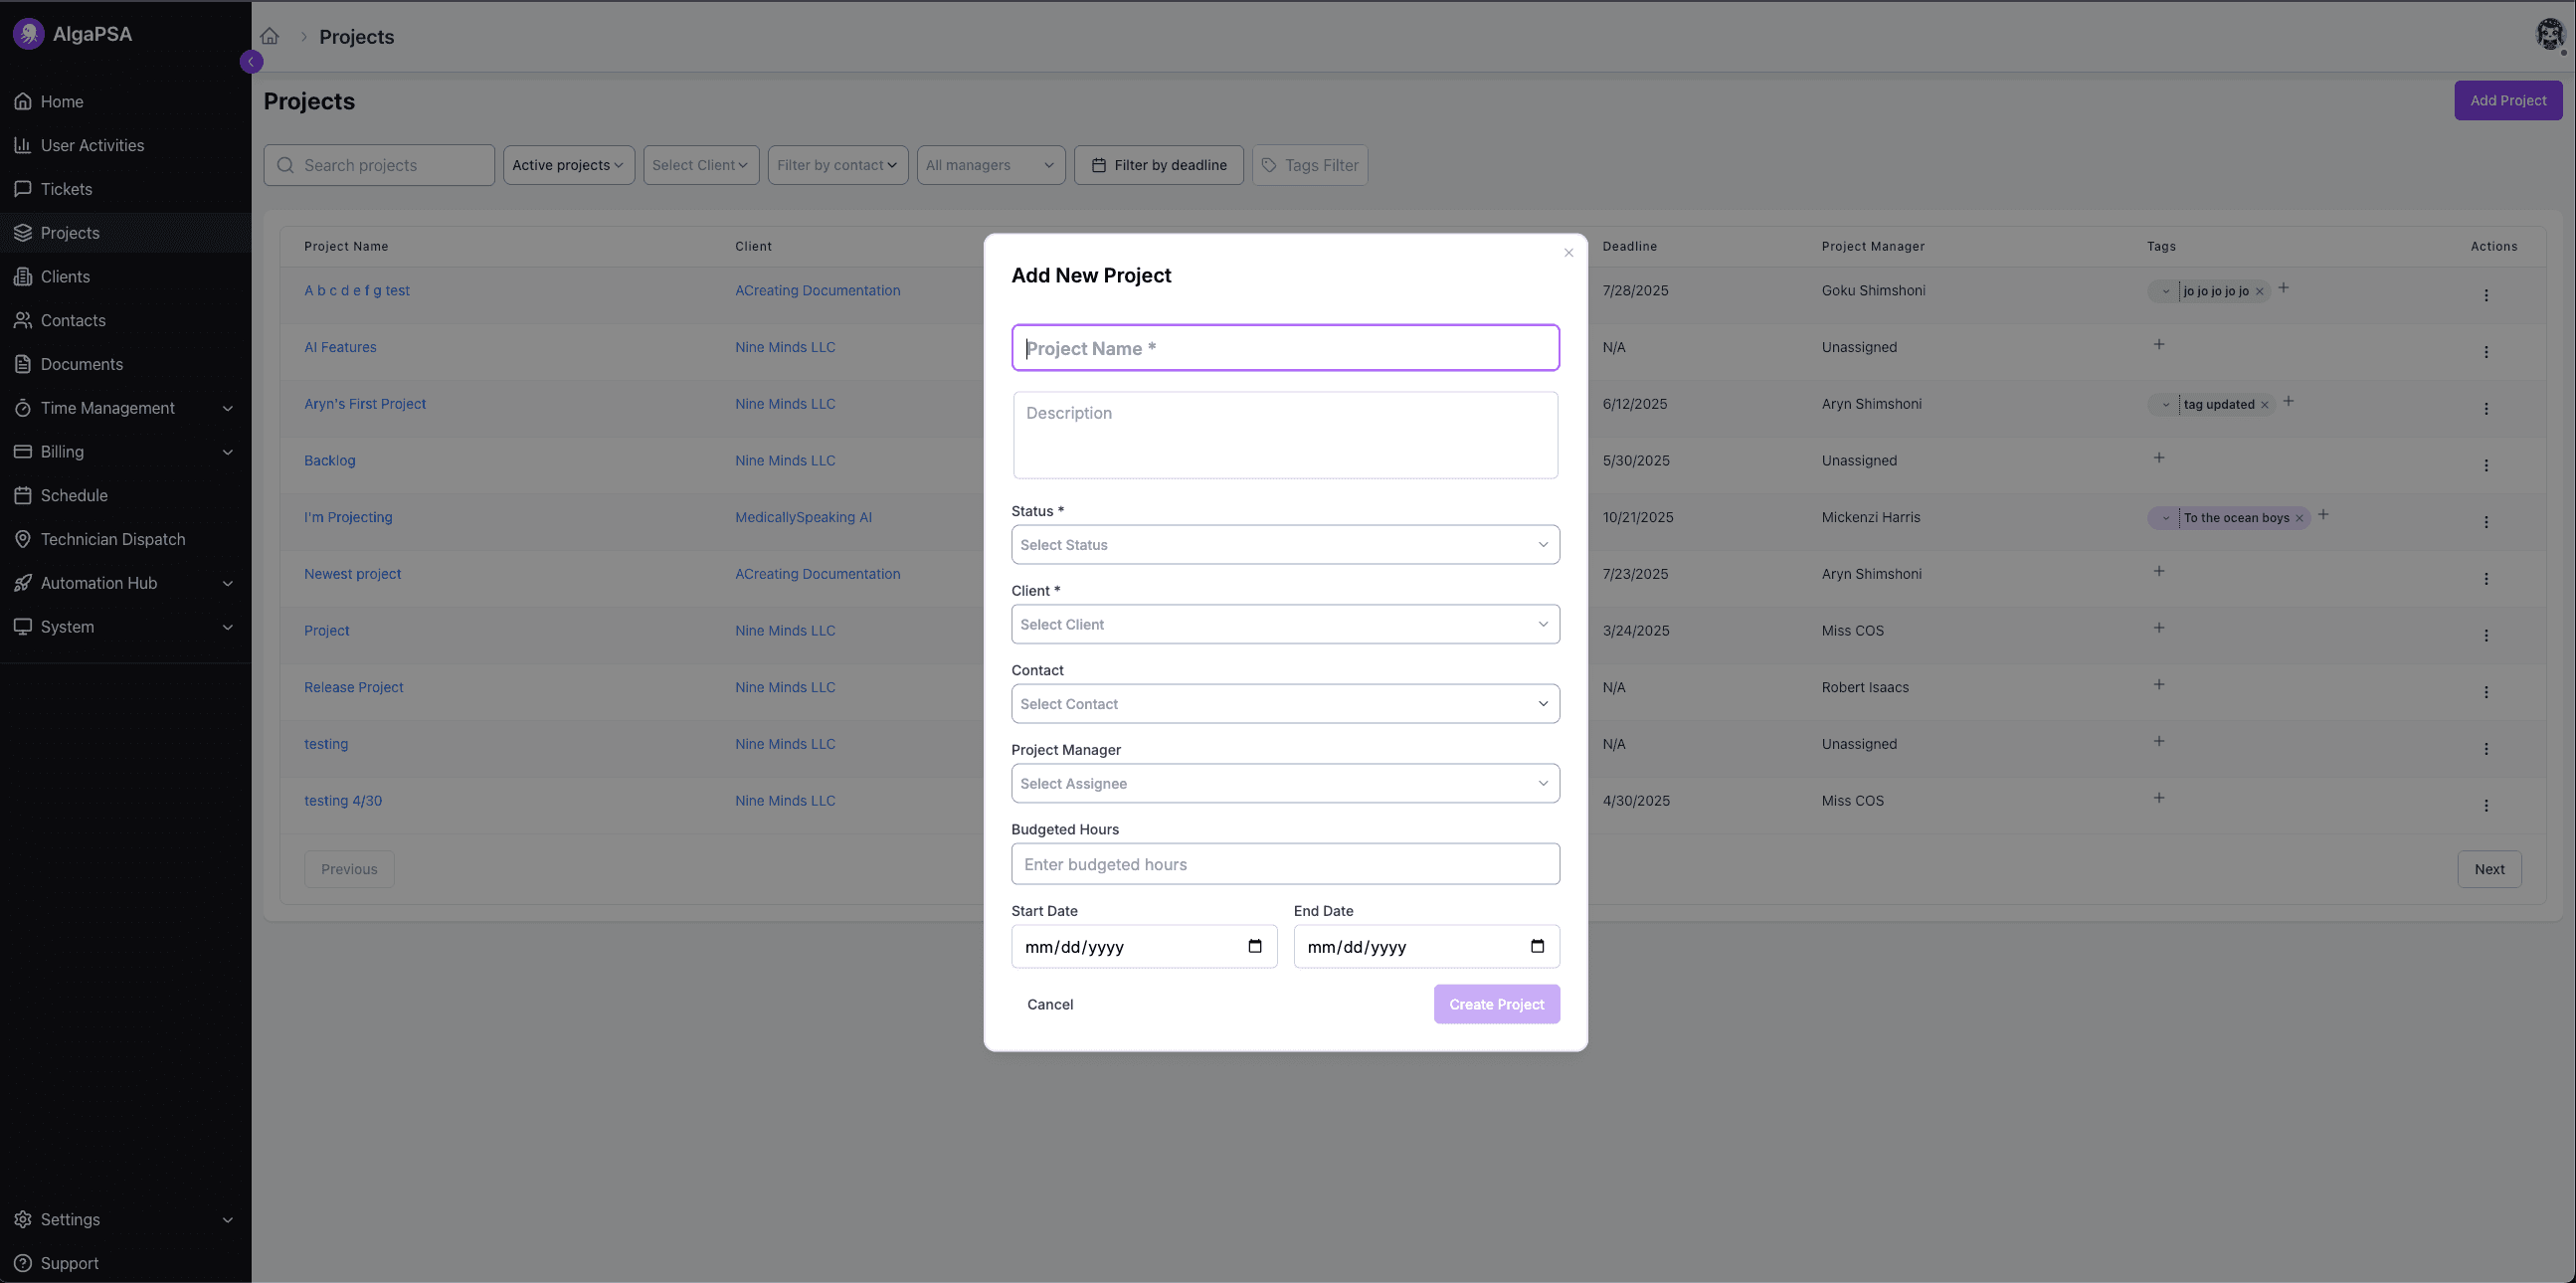The width and height of the screenshot is (2576, 1283).
Task: Click the user avatar in the top right corner
Action: pos(2550,34)
